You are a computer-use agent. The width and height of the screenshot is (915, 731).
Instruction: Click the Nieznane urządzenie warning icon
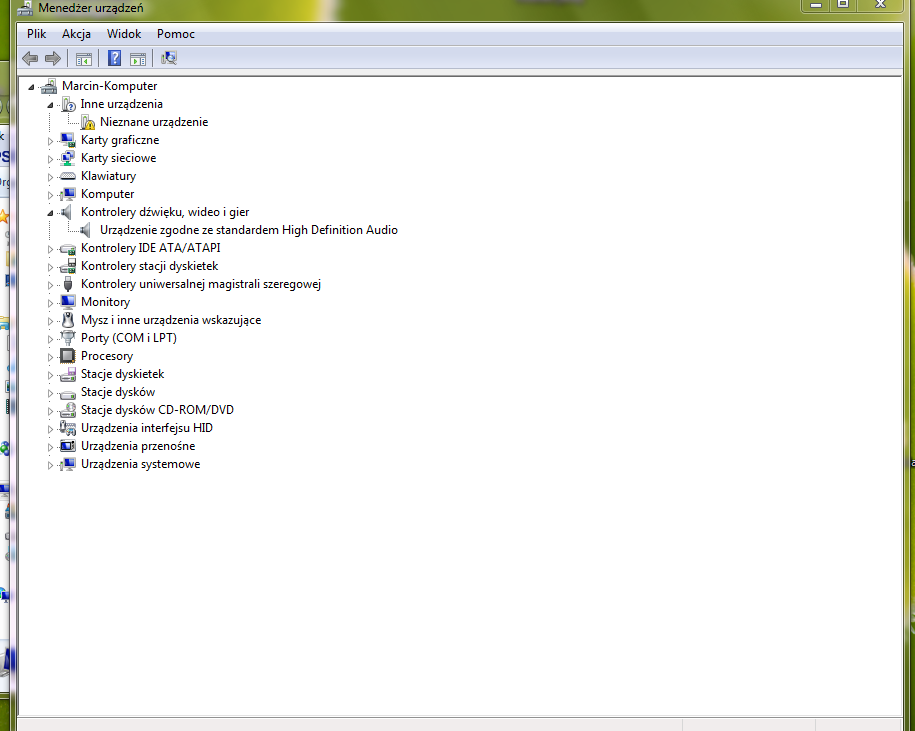[x=88, y=122]
